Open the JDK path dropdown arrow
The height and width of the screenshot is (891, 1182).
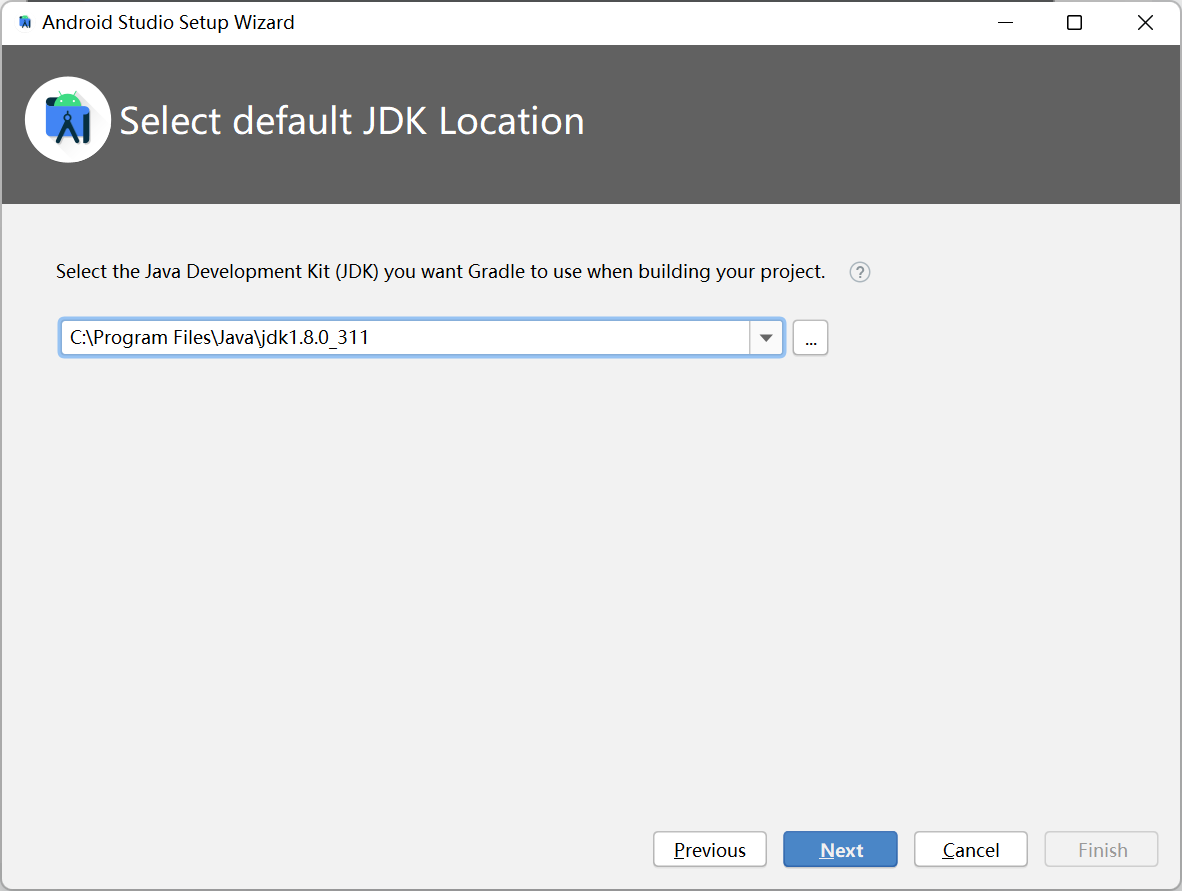(x=766, y=338)
